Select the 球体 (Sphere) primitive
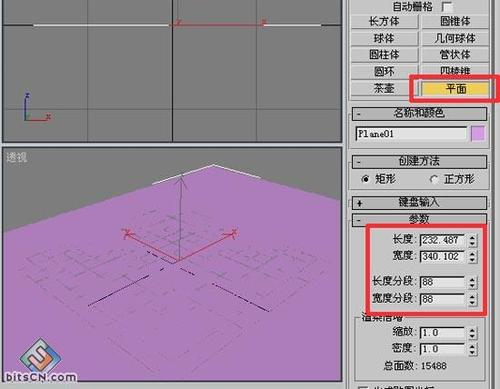 [384, 38]
